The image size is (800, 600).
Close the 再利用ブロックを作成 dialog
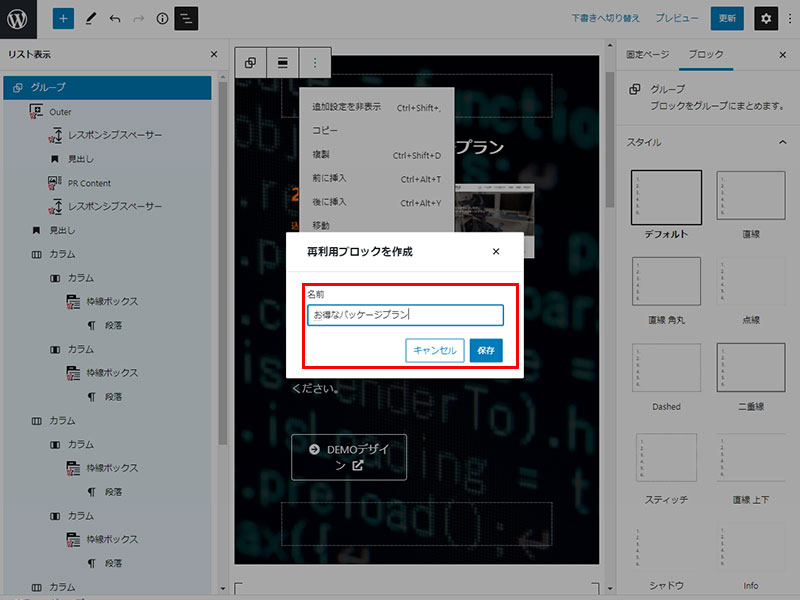pyautogui.click(x=496, y=251)
